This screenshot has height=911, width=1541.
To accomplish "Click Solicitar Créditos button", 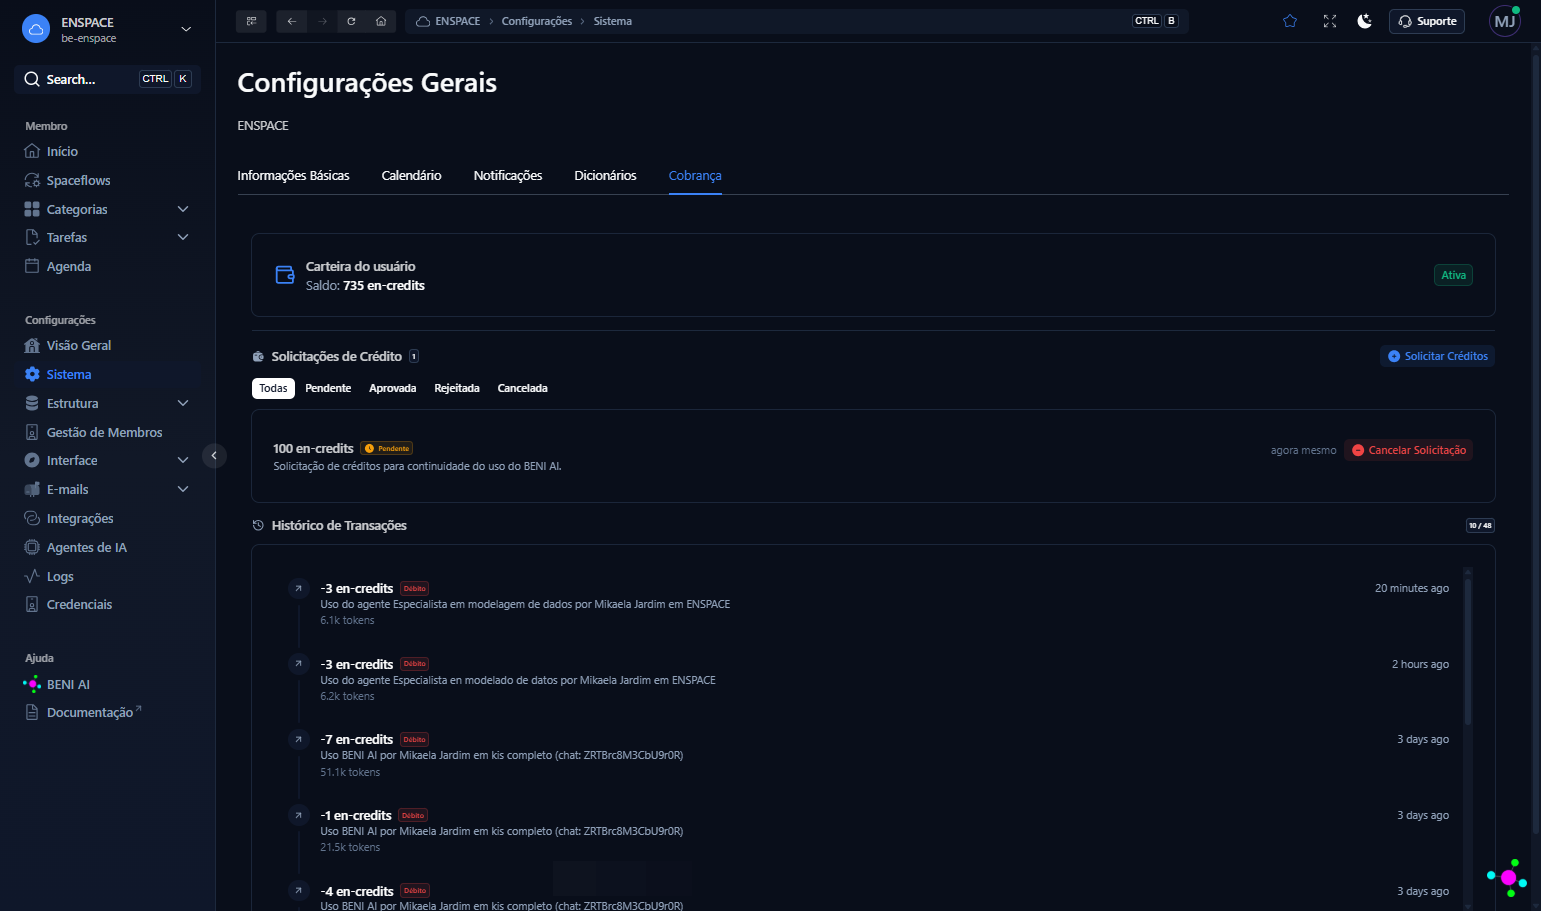I will (x=1437, y=356).
